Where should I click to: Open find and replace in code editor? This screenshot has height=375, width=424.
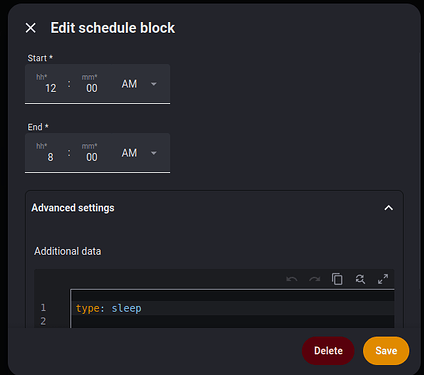(360, 279)
